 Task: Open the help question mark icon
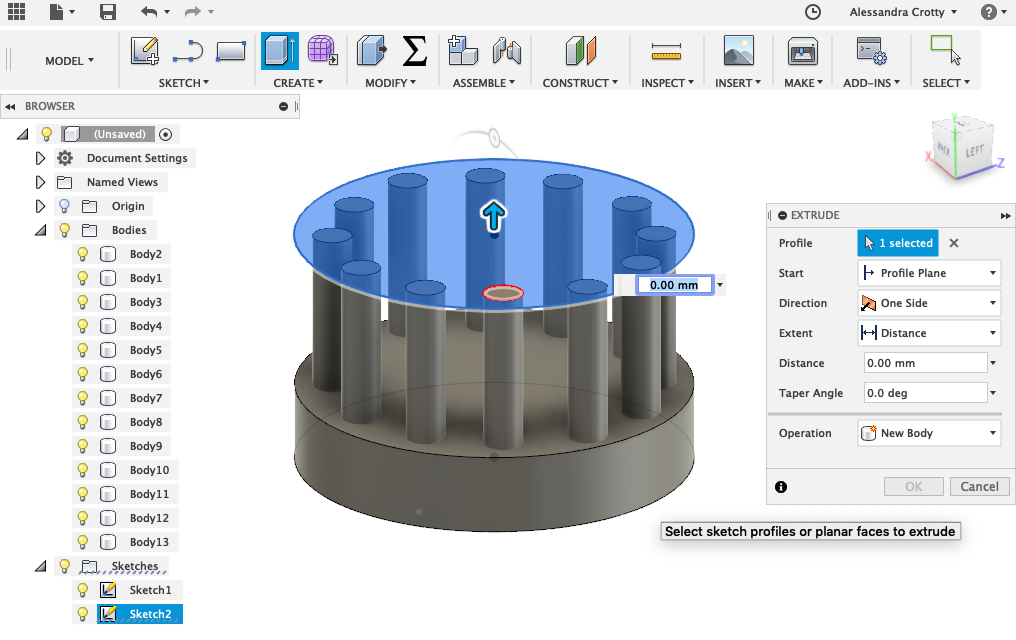coord(988,12)
